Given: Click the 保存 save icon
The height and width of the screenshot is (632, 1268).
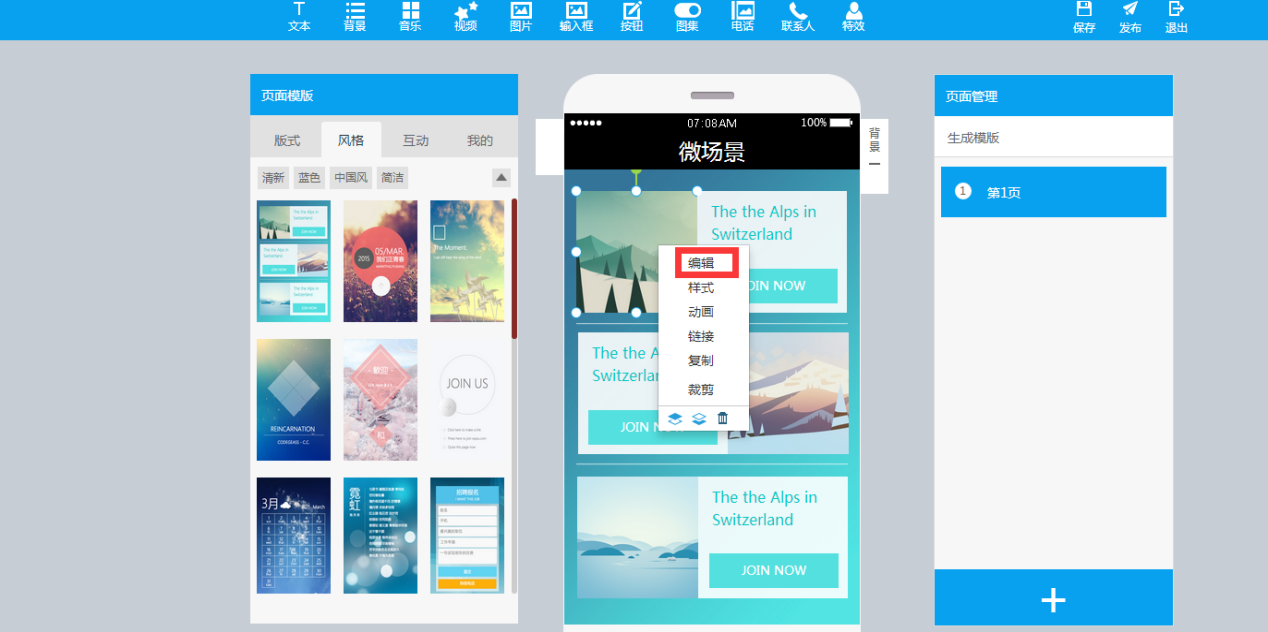Looking at the screenshot, I should coord(1084,17).
